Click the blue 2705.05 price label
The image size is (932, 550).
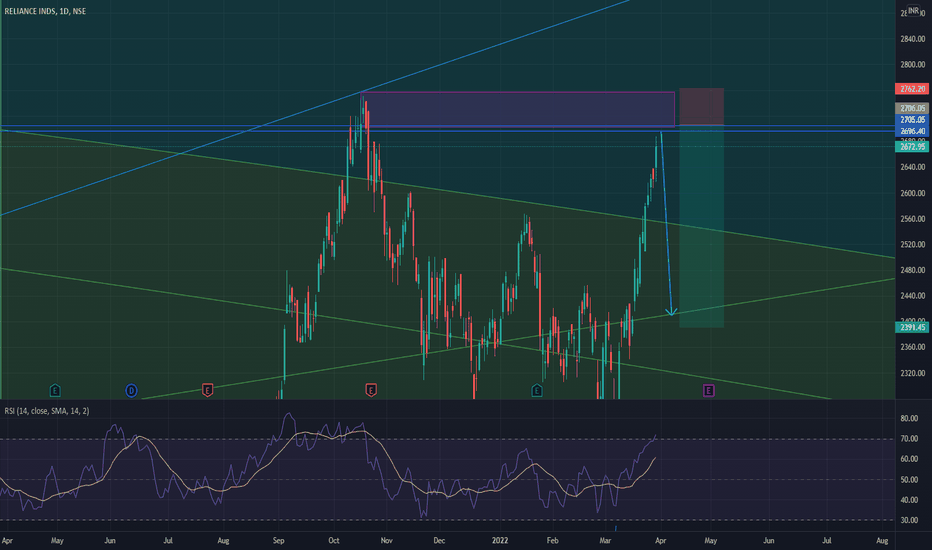[912, 120]
